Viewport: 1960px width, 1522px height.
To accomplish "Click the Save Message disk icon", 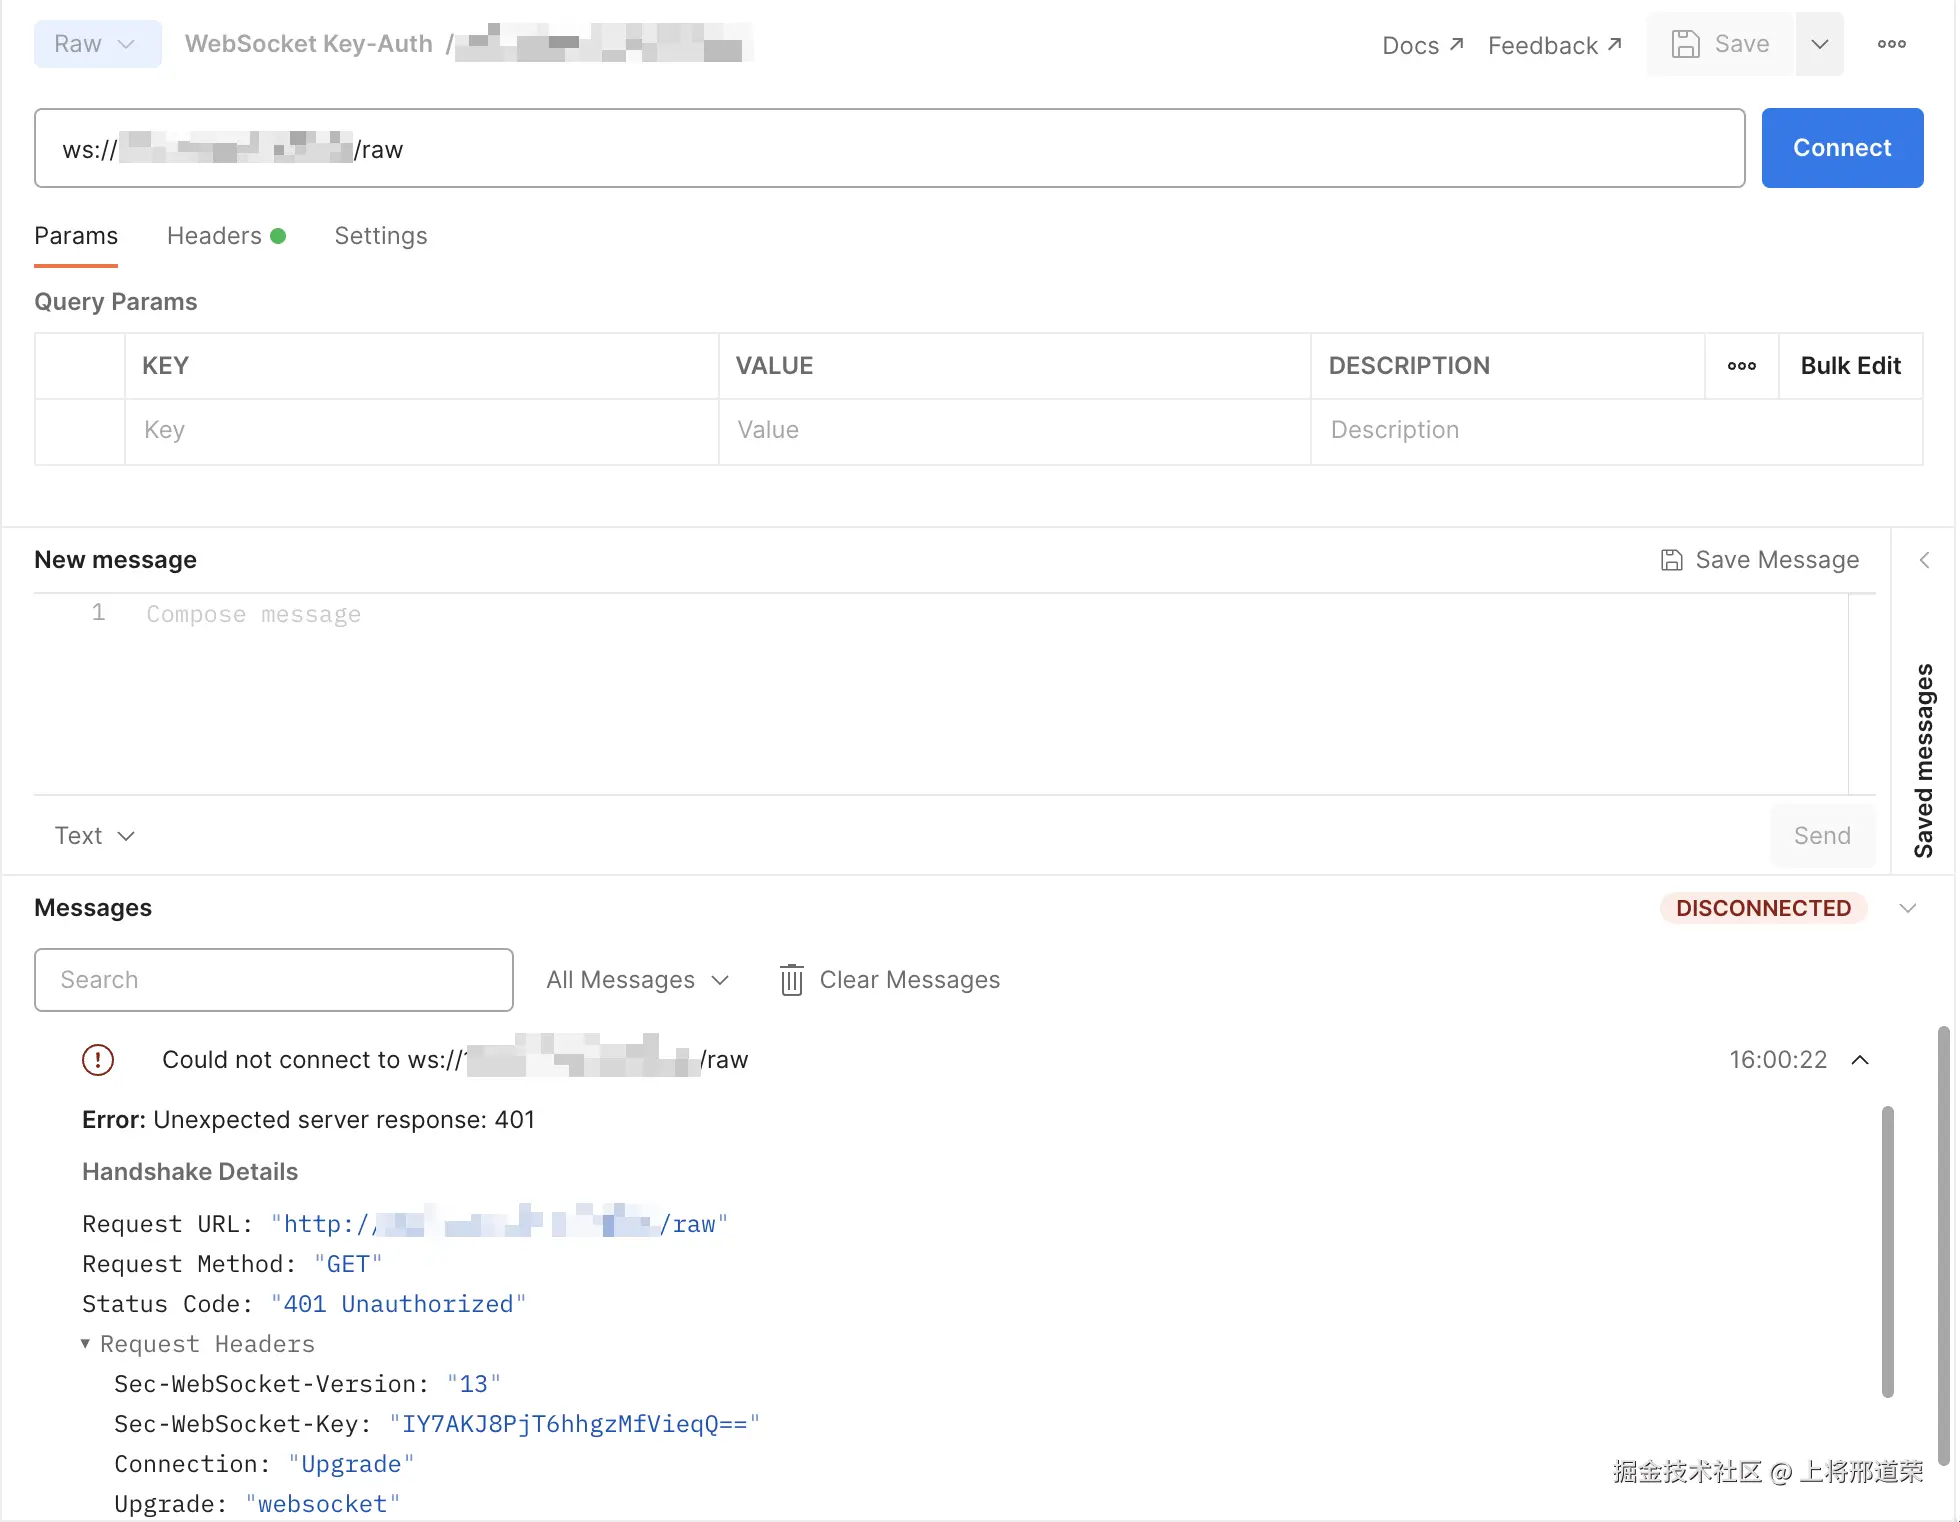I will tap(1671, 560).
